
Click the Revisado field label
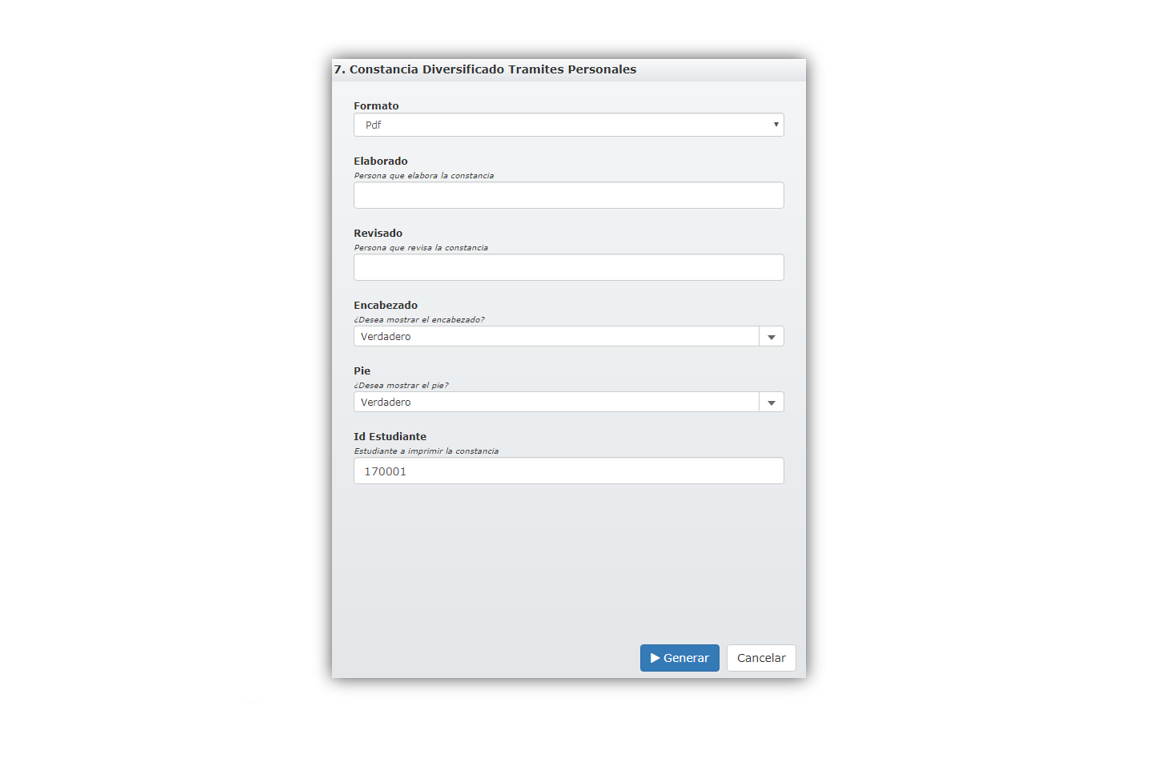[x=378, y=233]
